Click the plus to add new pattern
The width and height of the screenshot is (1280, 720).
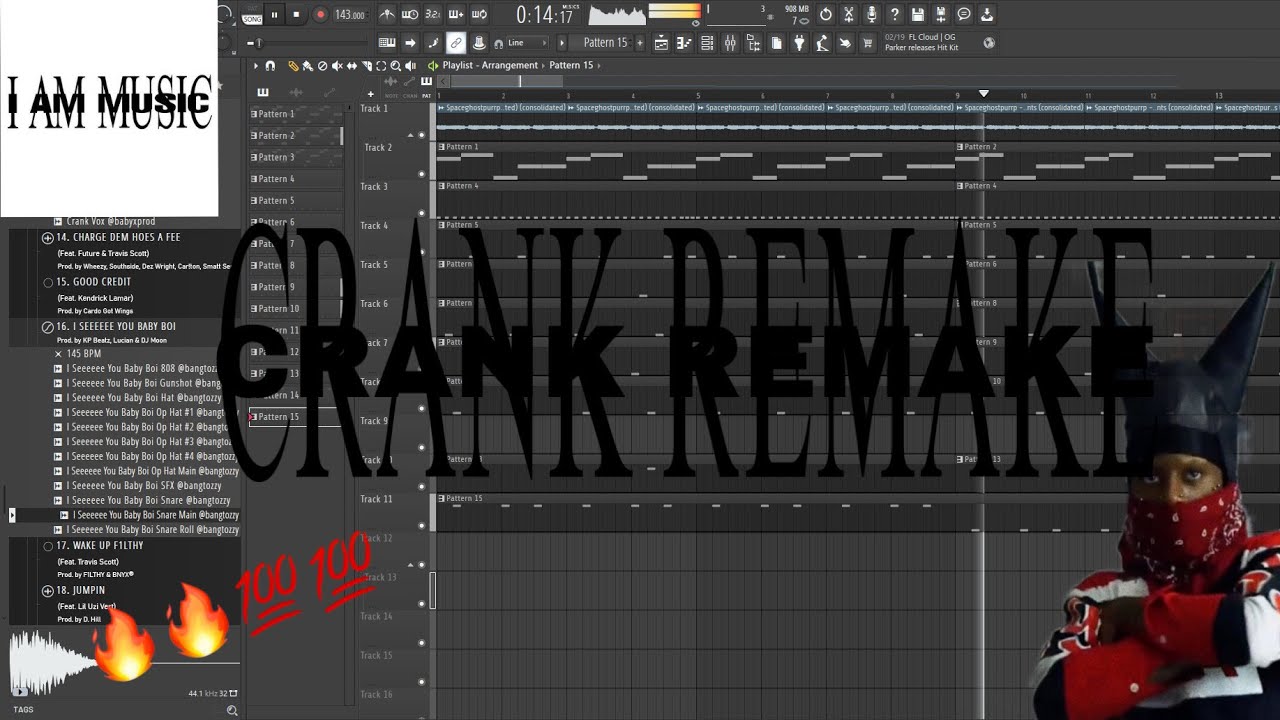[640, 43]
